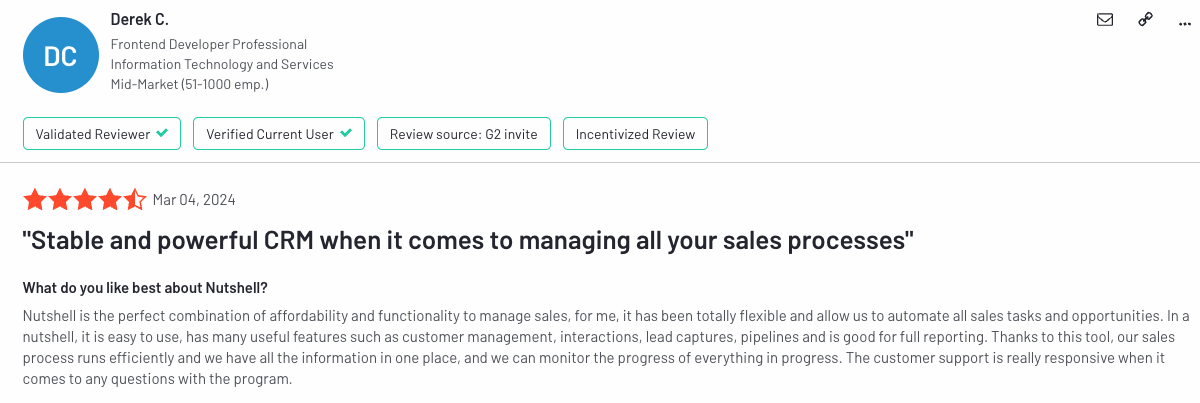This screenshot has height=403, width=1200.
Task: Open the three-dot more options menu
Action: click(x=1186, y=20)
